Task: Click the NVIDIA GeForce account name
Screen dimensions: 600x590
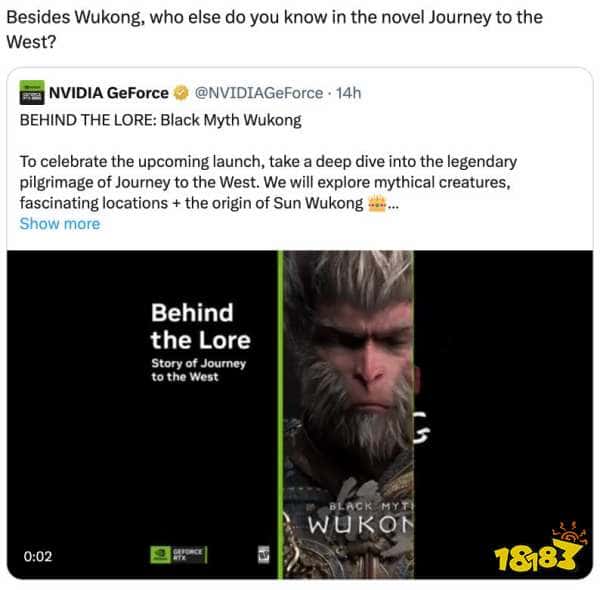Action: [109, 93]
